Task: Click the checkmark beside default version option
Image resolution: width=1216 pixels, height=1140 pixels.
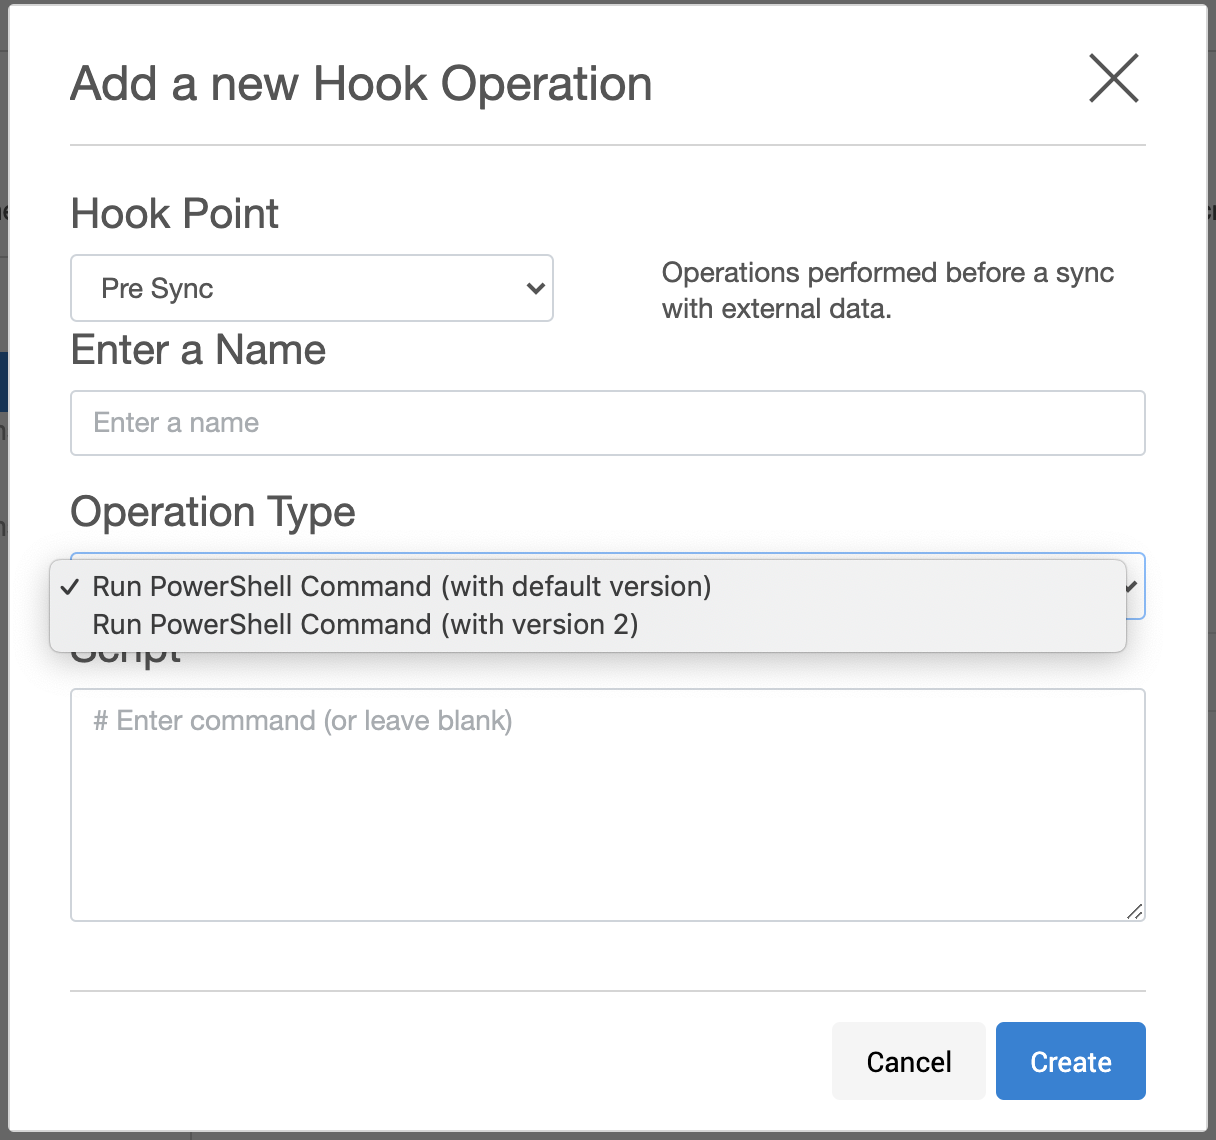Action: [x=69, y=587]
